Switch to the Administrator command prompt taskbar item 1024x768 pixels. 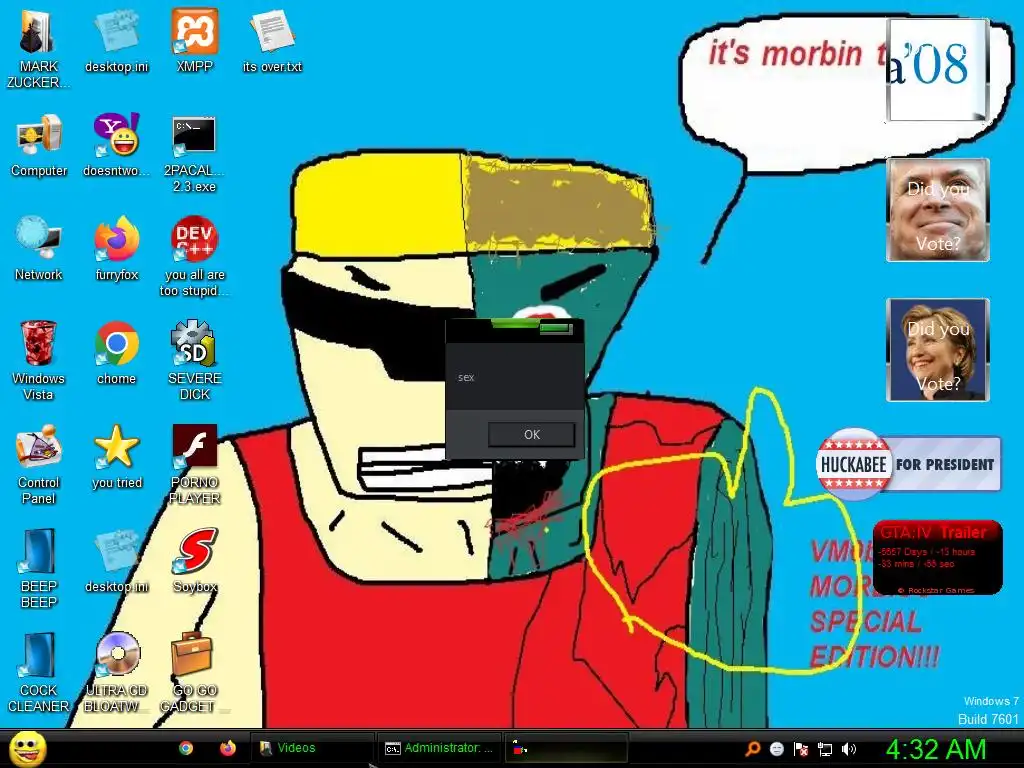[440, 748]
